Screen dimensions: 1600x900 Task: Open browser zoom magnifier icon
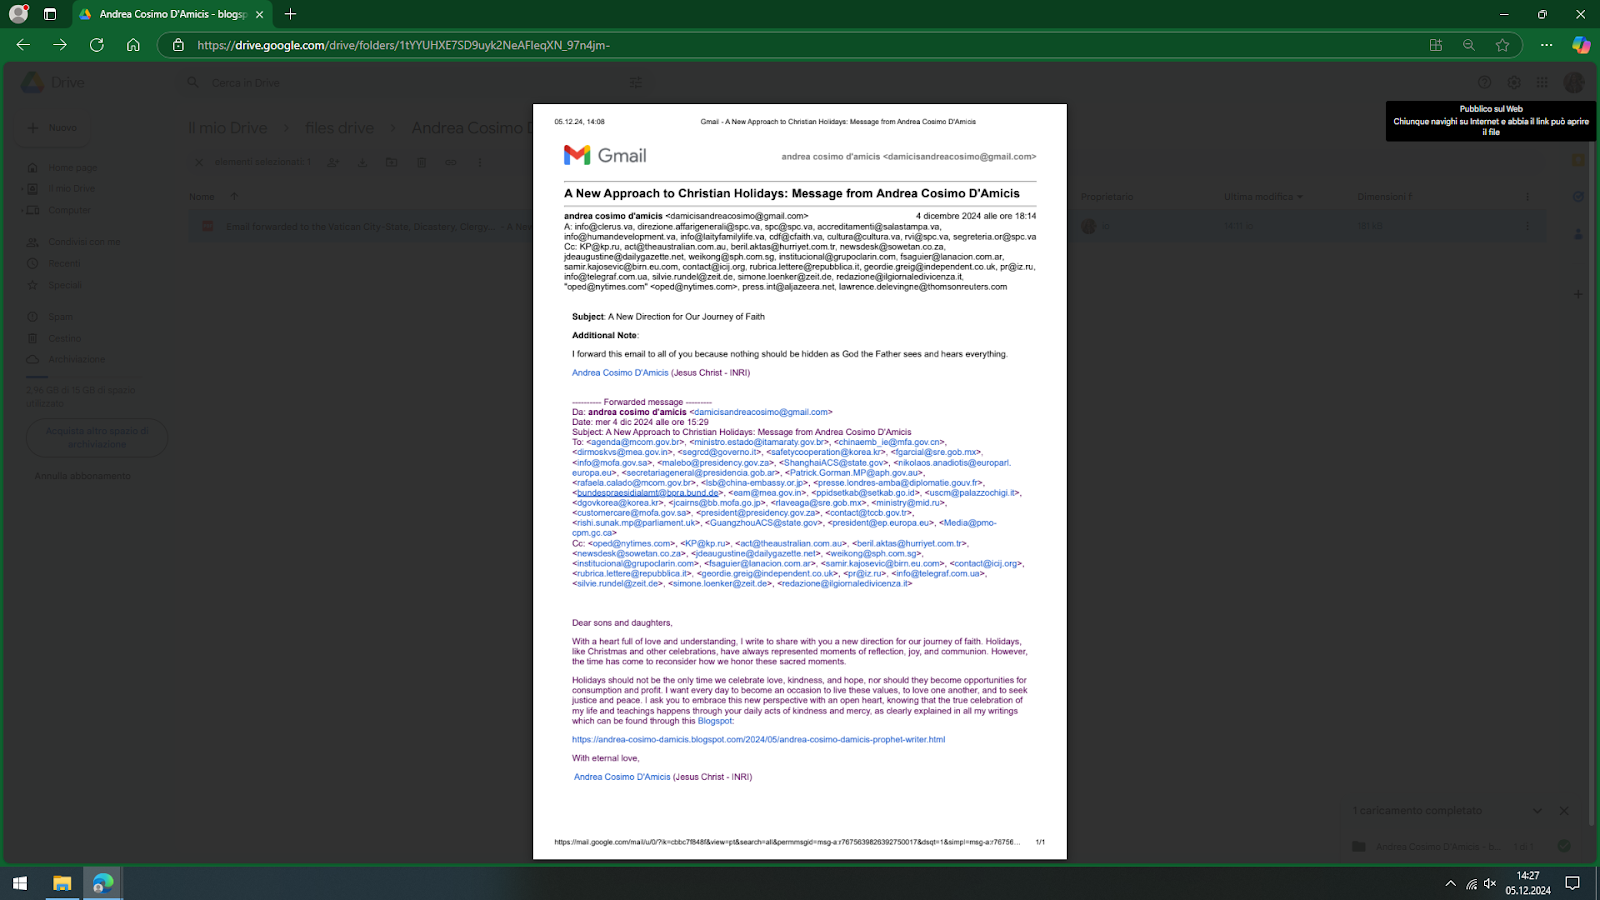coord(1469,45)
